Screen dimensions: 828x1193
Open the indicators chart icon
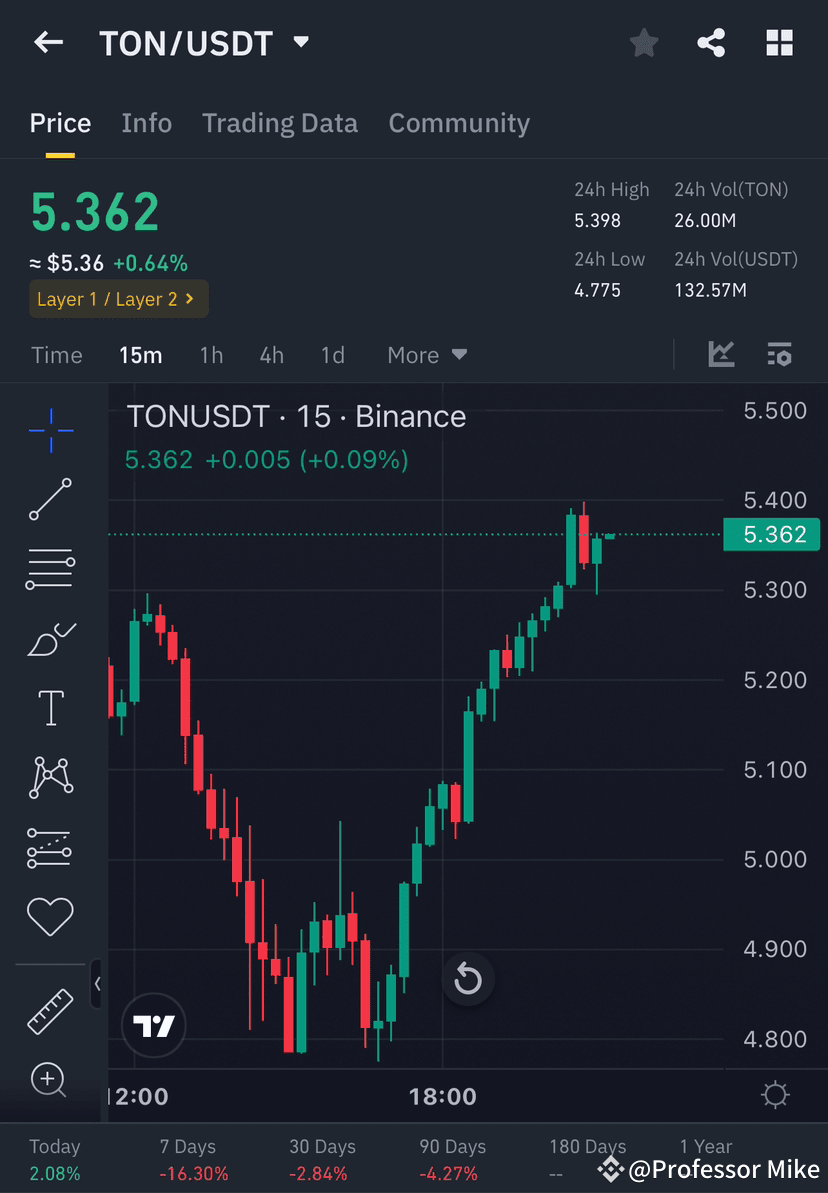721,354
